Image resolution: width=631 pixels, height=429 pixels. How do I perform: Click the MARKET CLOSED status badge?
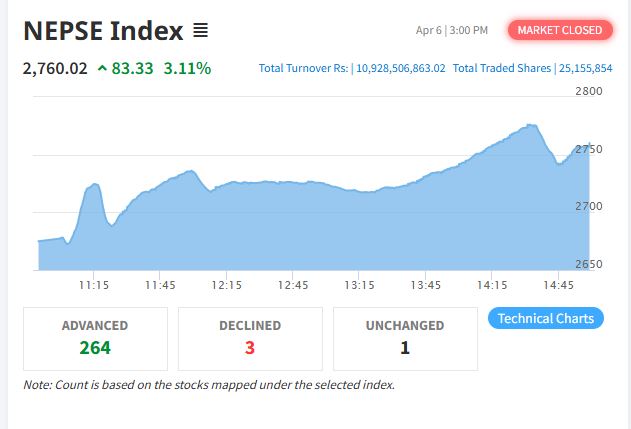point(560,30)
